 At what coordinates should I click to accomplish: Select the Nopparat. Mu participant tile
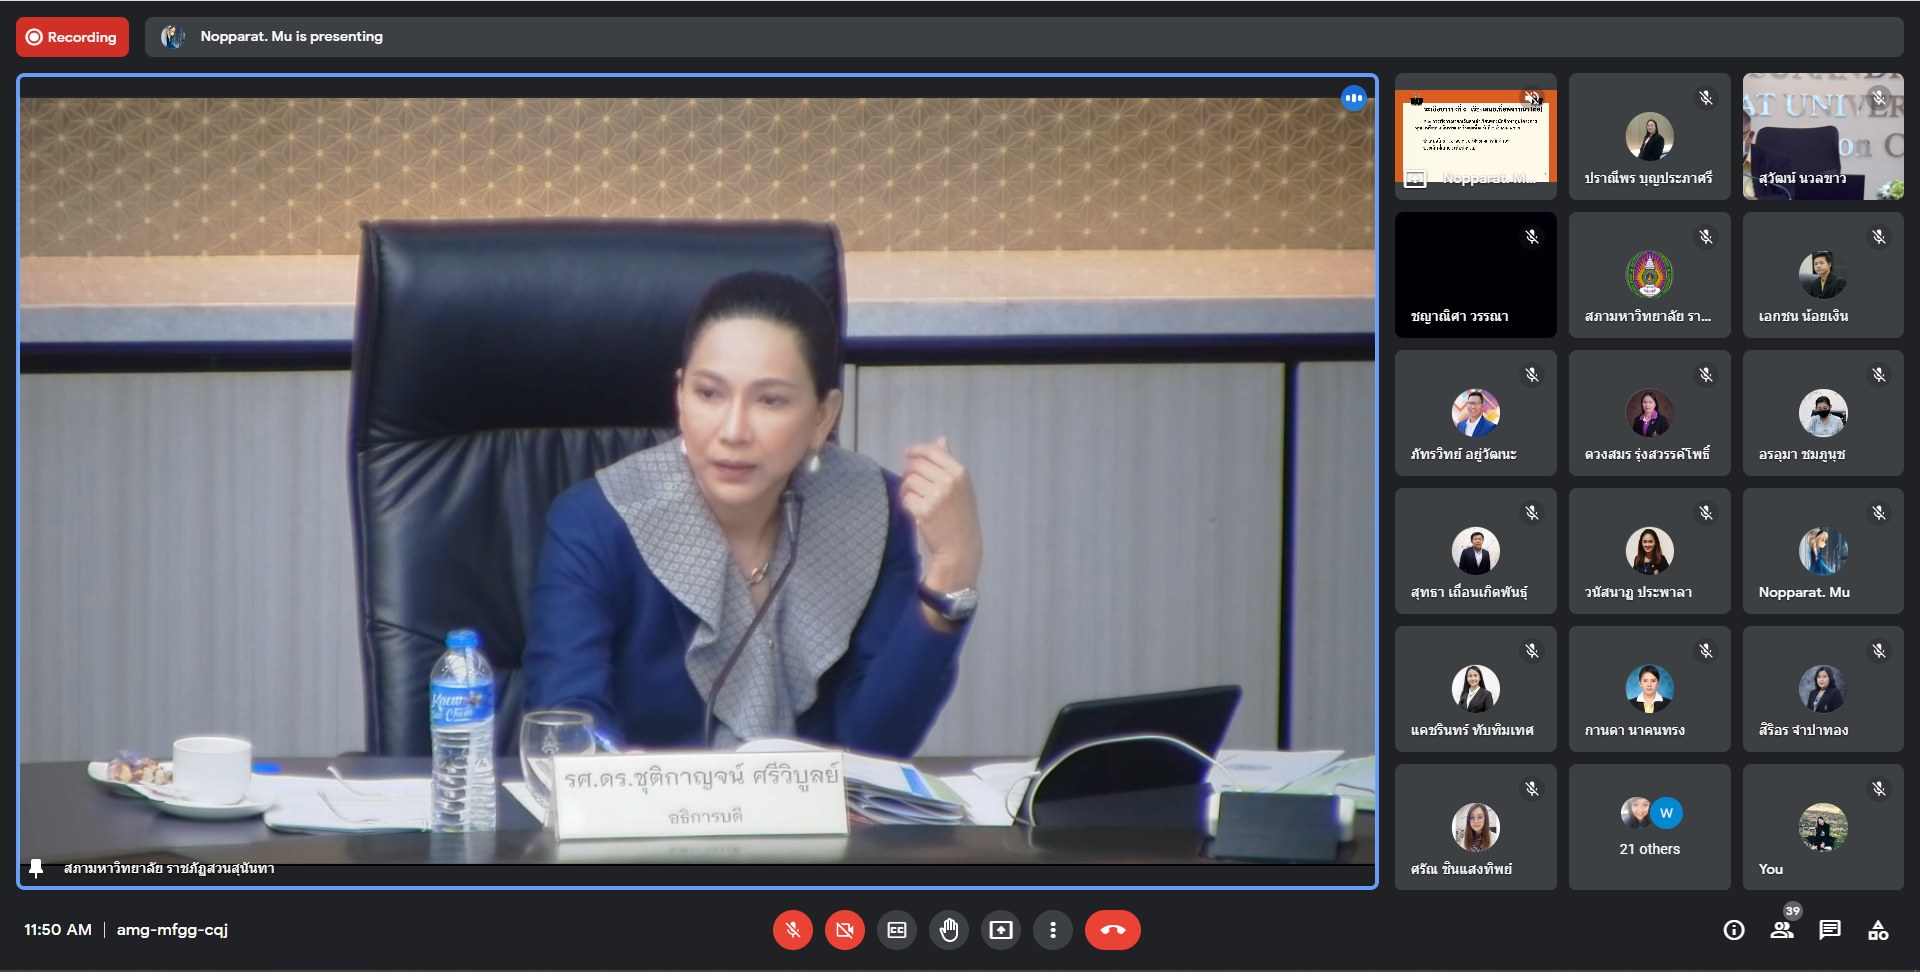pos(1822,551)
